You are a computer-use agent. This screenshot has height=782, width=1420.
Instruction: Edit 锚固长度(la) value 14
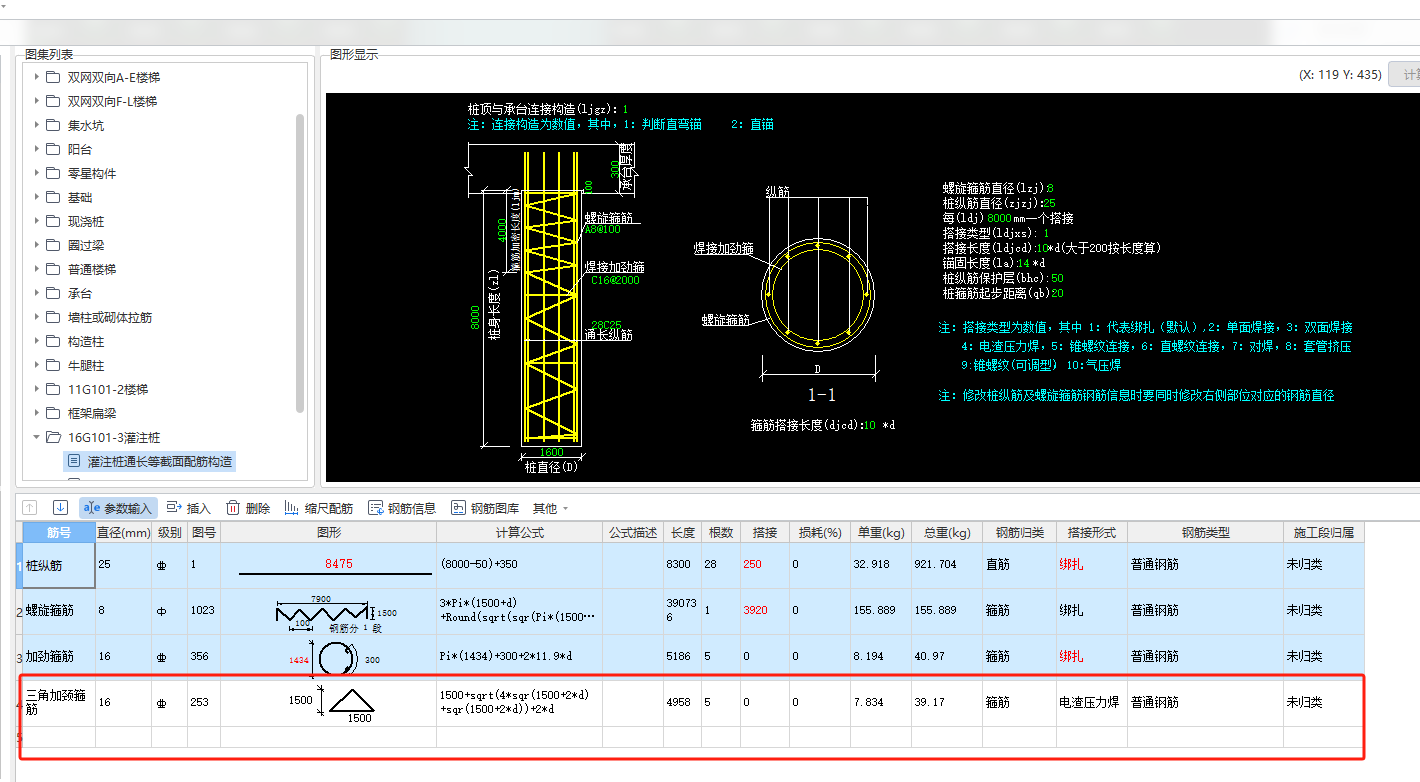[1023, 263]
